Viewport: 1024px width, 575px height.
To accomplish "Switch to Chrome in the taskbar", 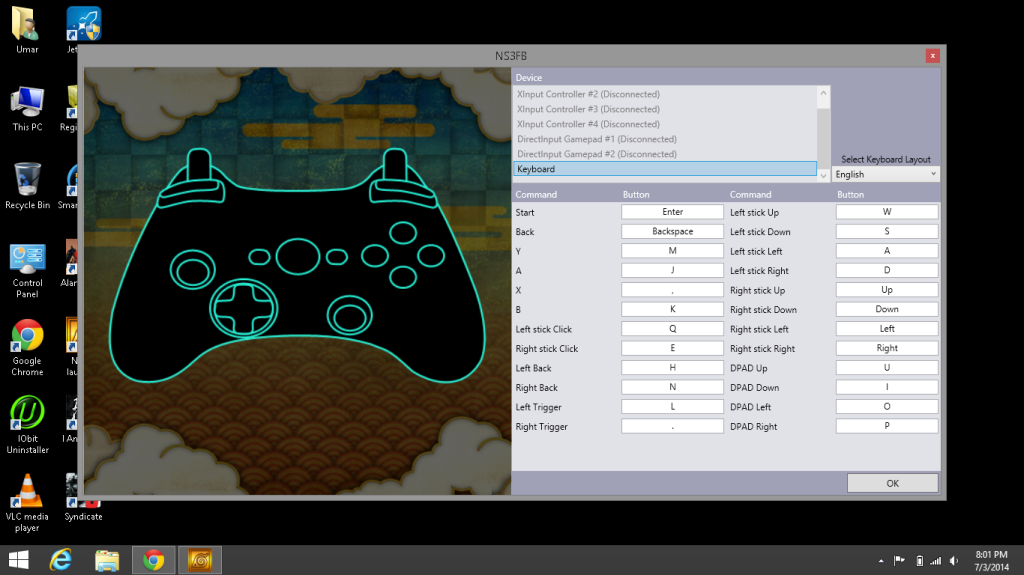I will point(153,560).
